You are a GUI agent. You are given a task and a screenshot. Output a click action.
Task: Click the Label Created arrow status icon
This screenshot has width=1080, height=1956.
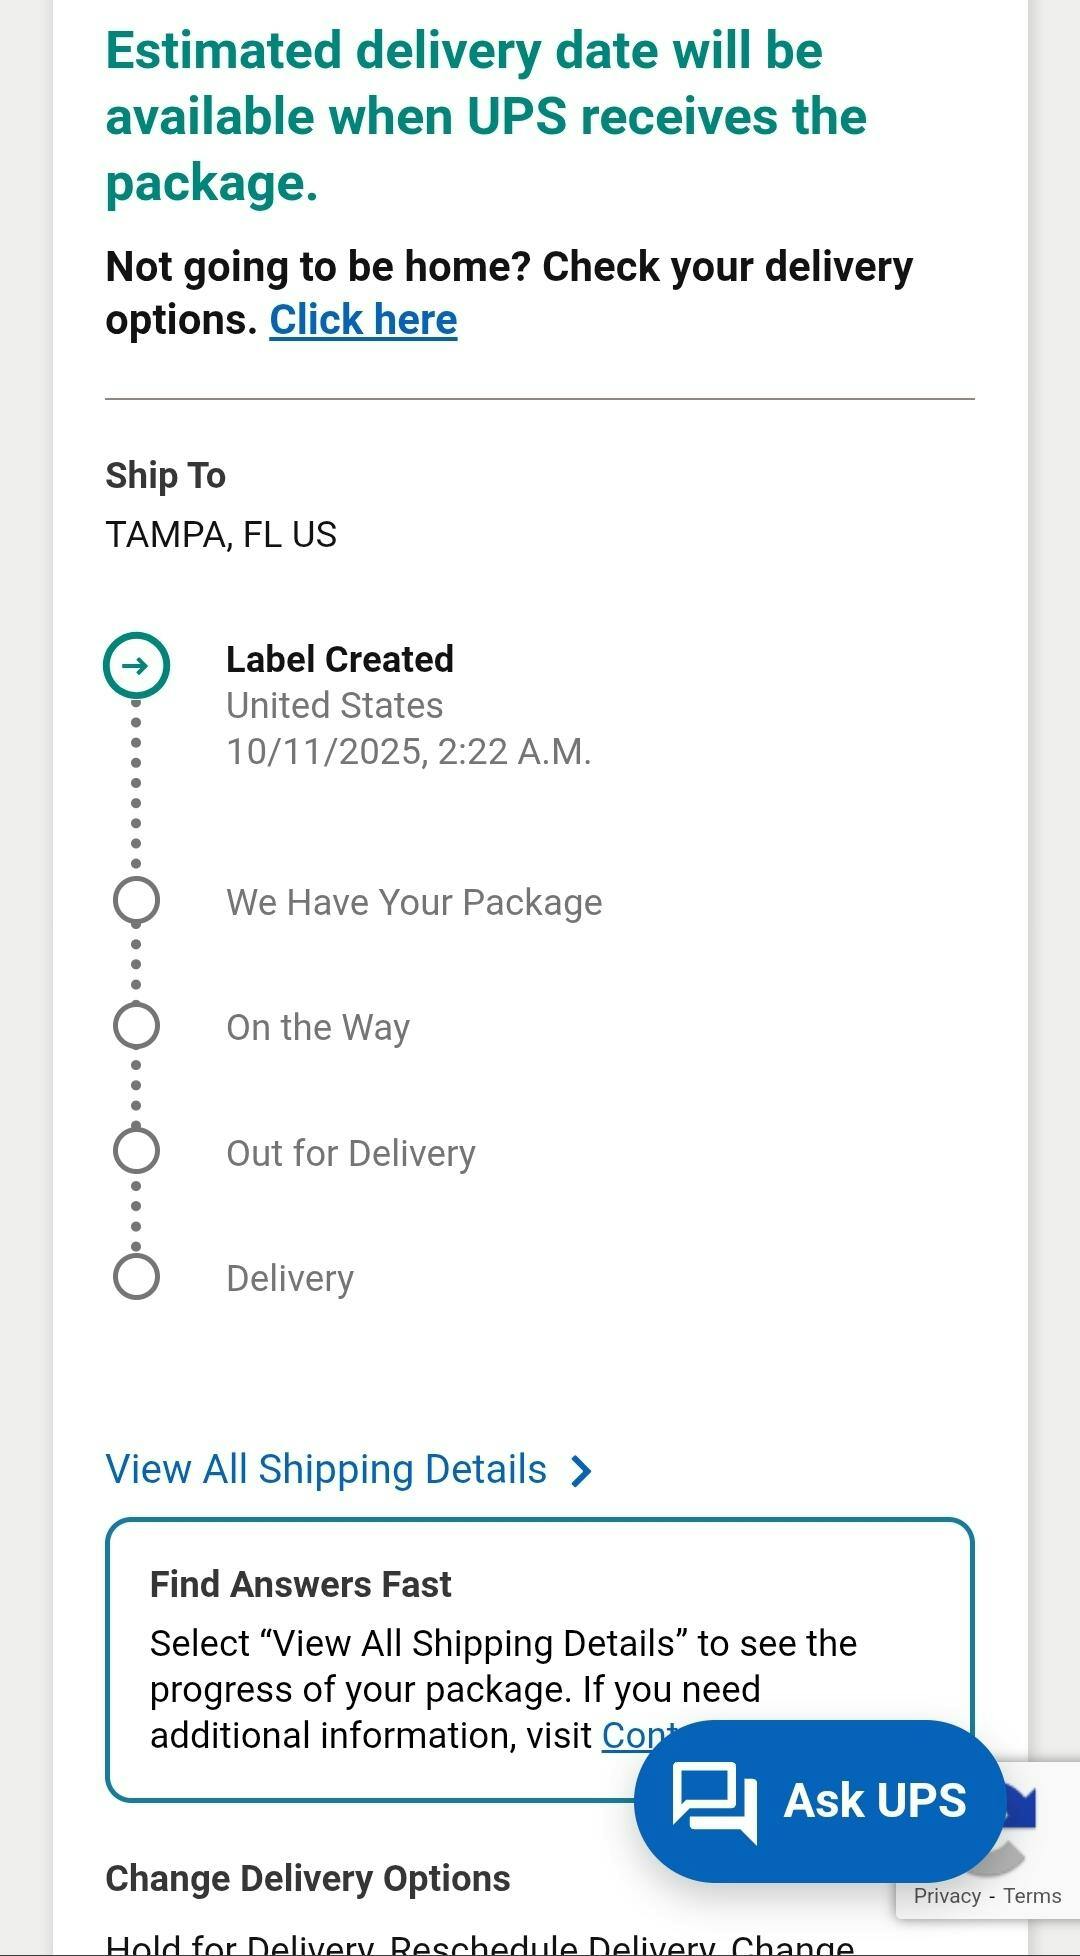[137, 666]
